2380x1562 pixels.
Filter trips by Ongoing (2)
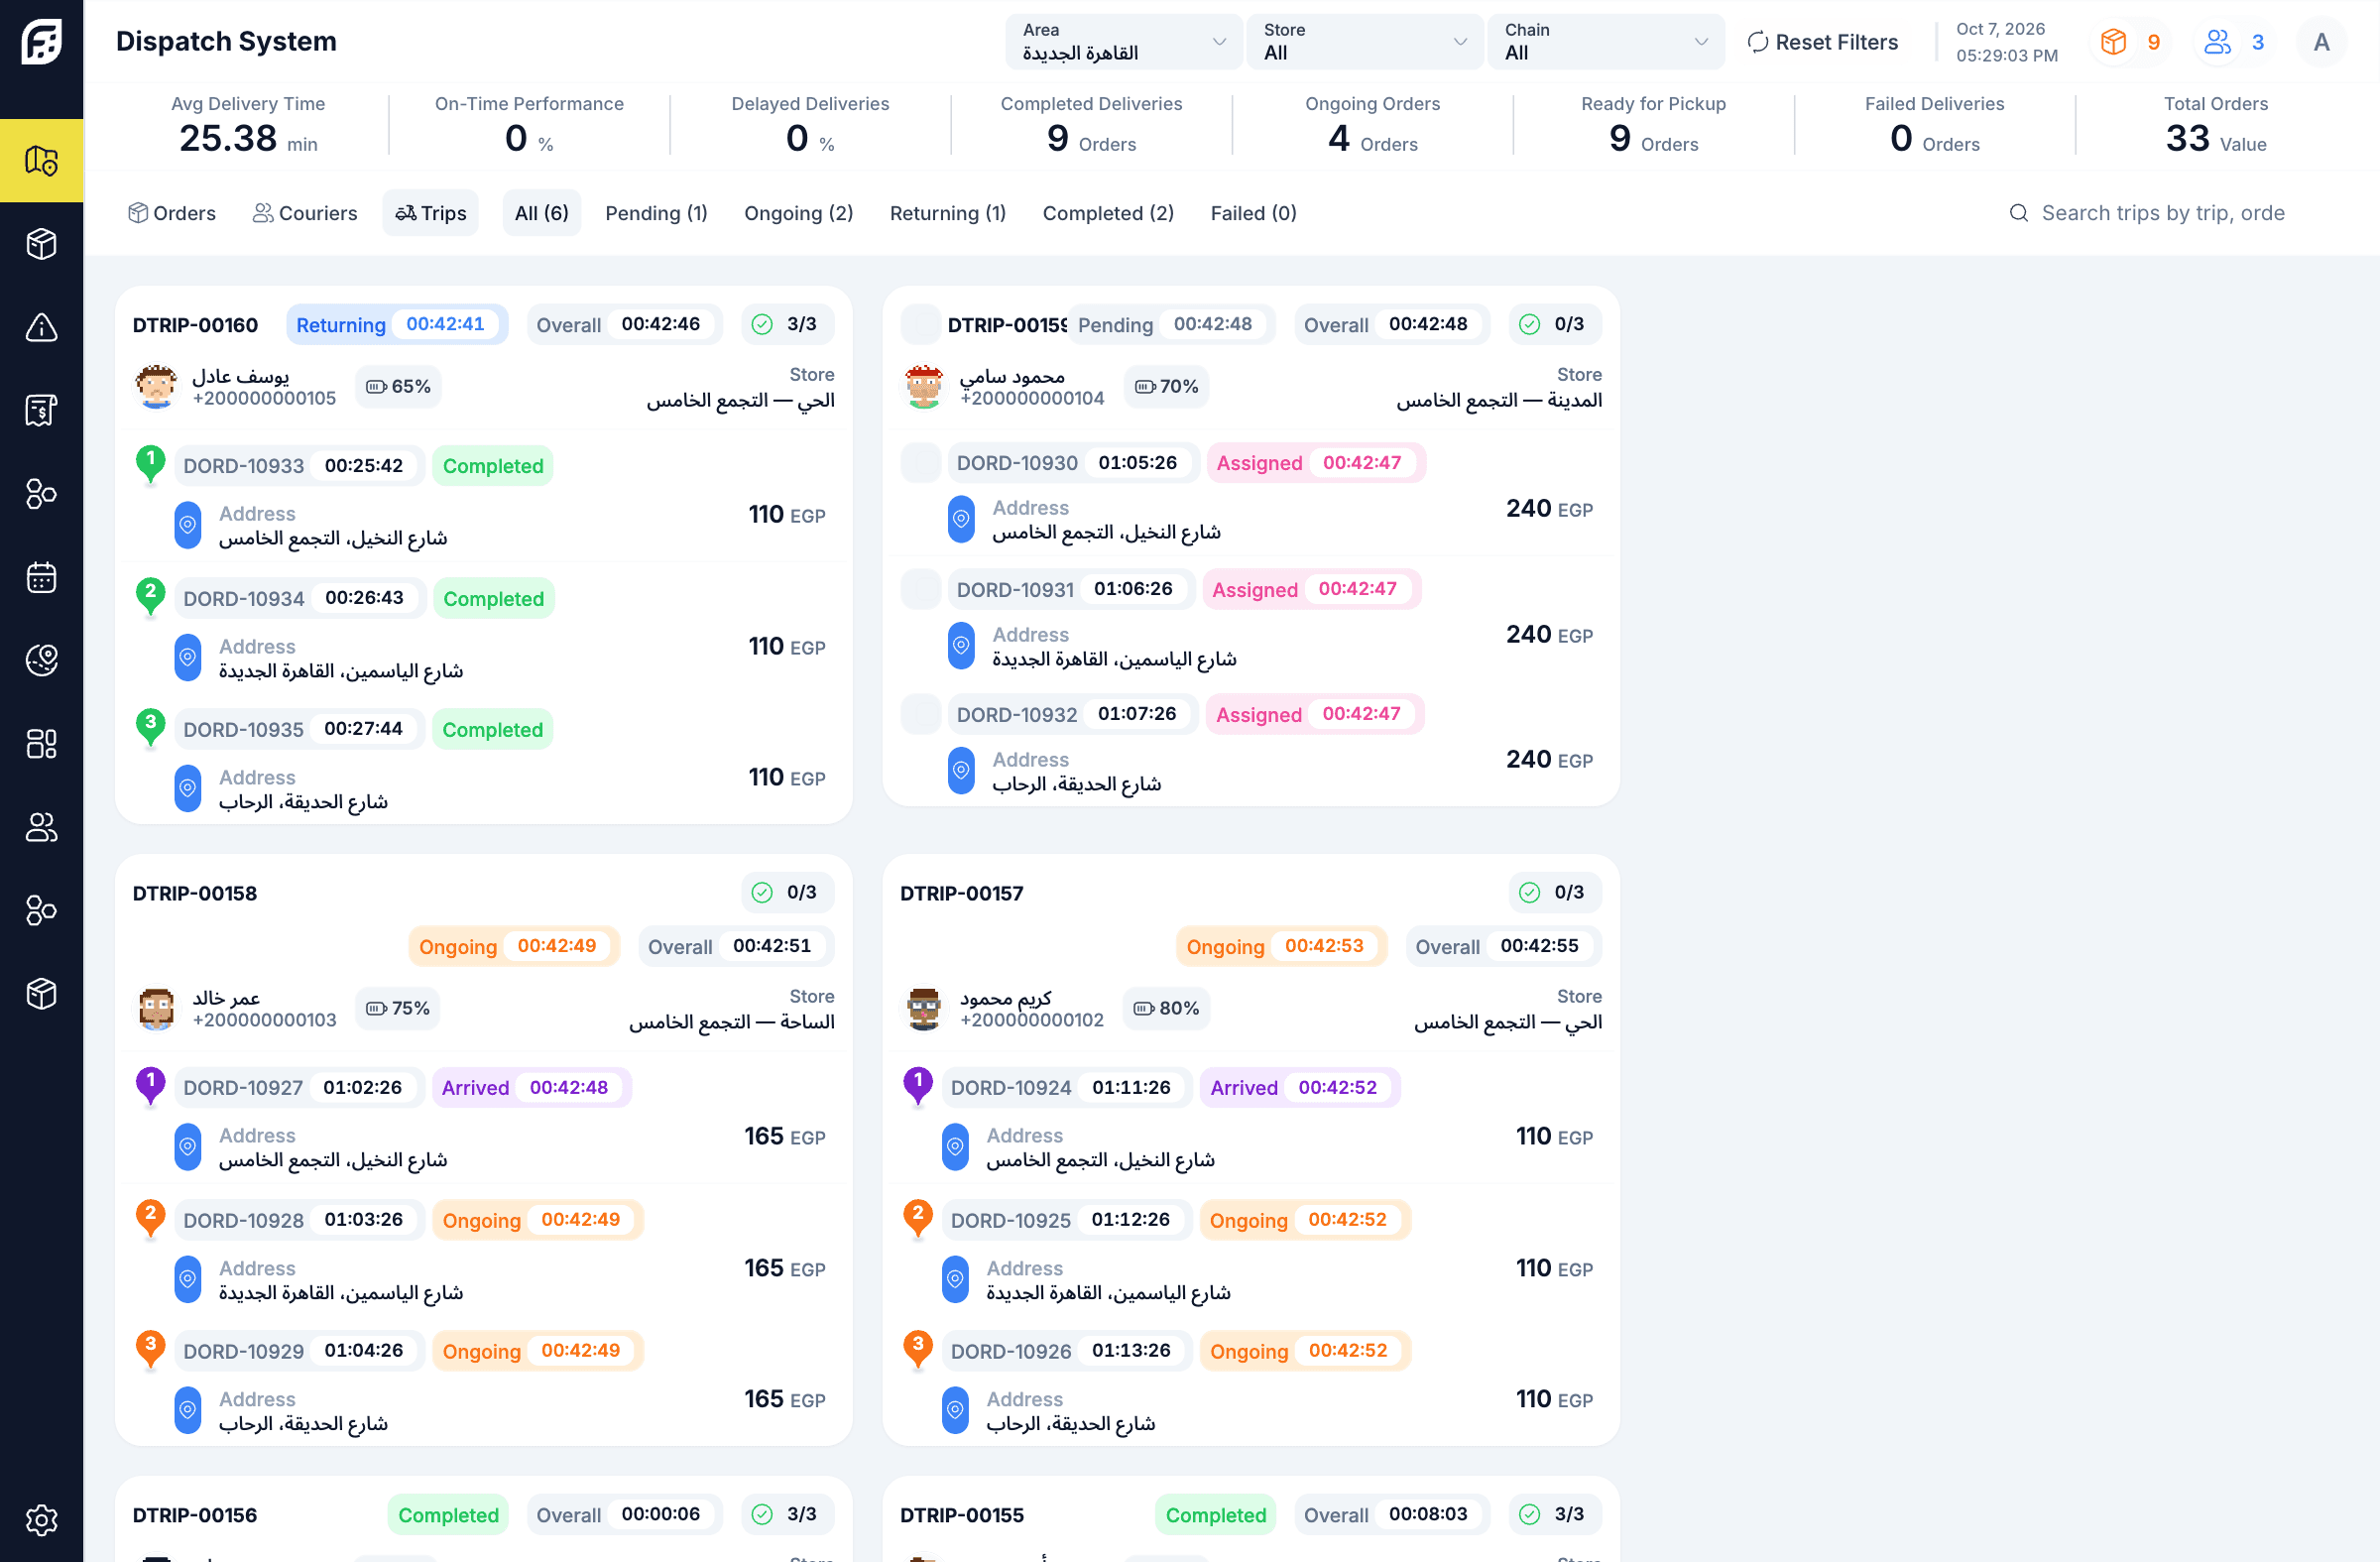[x=798, y=213]
